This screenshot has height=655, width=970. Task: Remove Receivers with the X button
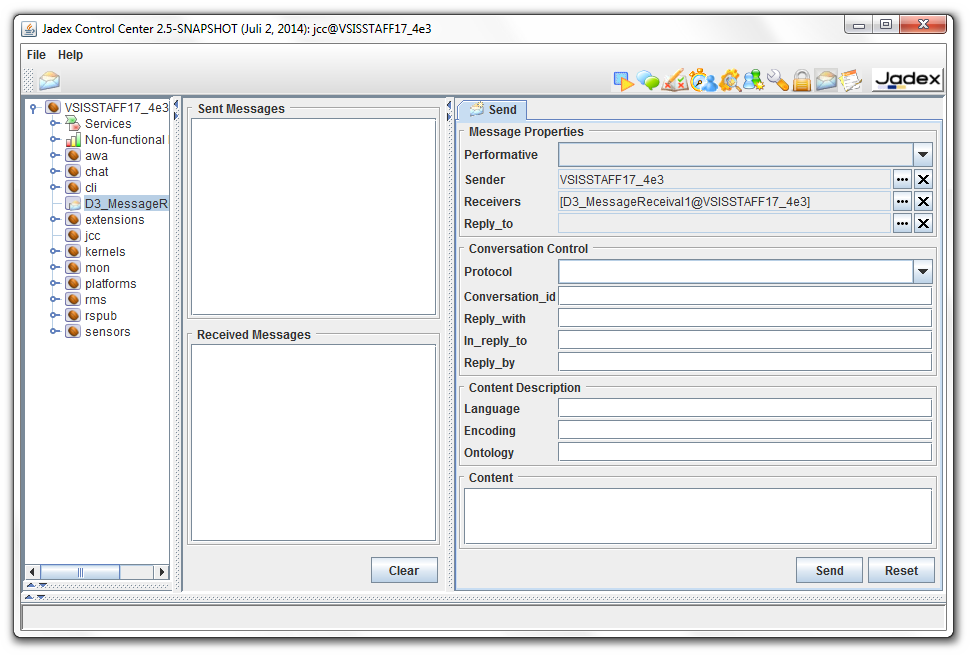point(923,202)
